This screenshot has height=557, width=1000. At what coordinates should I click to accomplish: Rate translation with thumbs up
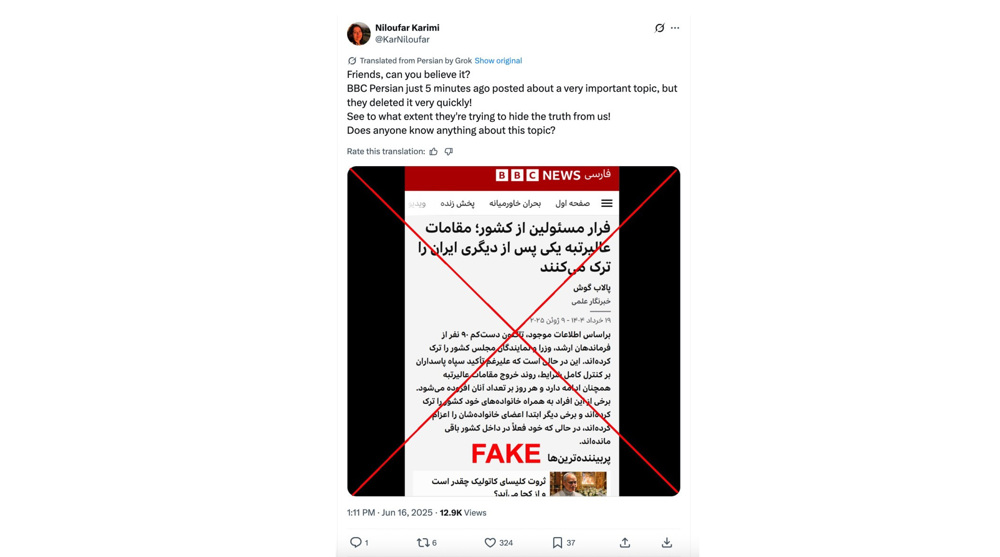pos(434,151)
